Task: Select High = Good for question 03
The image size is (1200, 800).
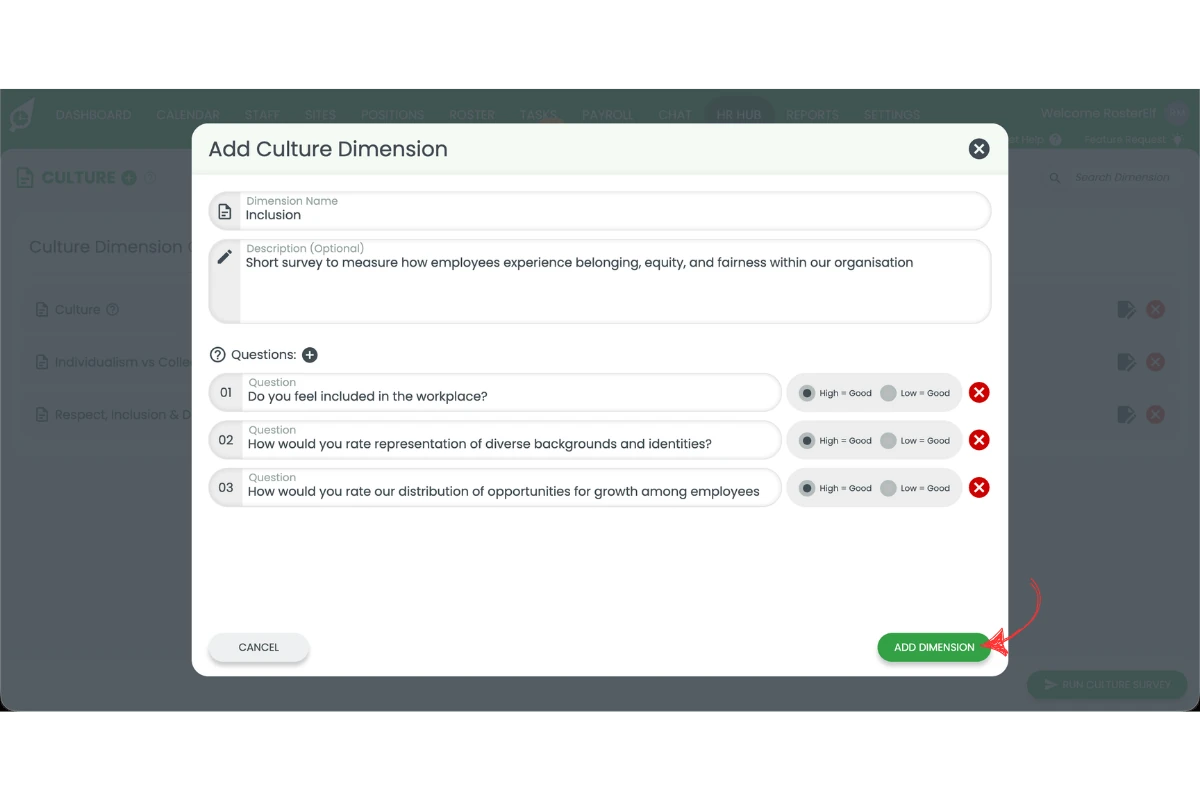Action: pyautogui.click(x=807, y=489)
